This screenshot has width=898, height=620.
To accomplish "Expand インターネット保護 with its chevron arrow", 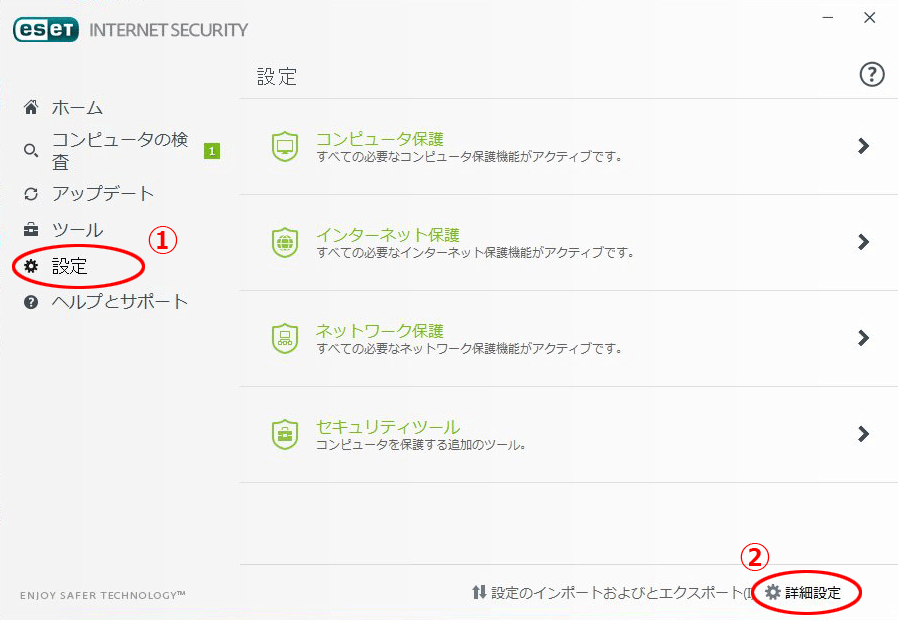I will point(864,242).
